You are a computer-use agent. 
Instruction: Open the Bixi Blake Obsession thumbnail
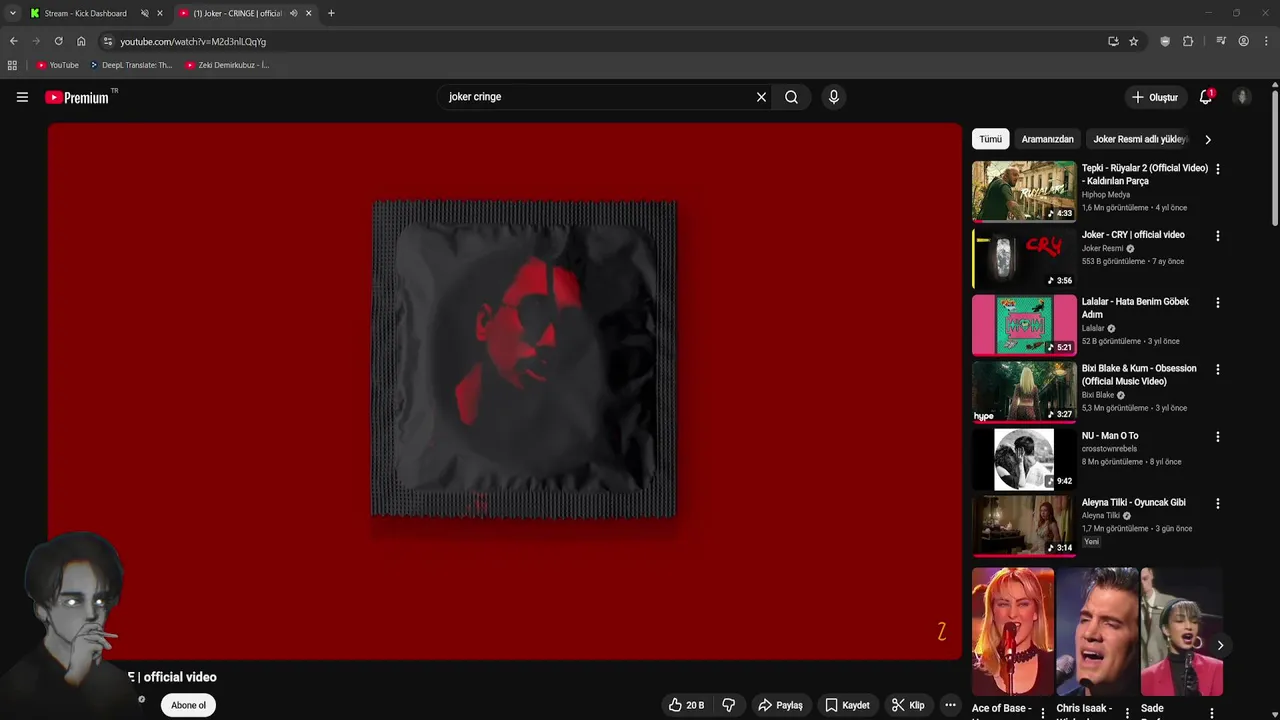pos(1024,392)
